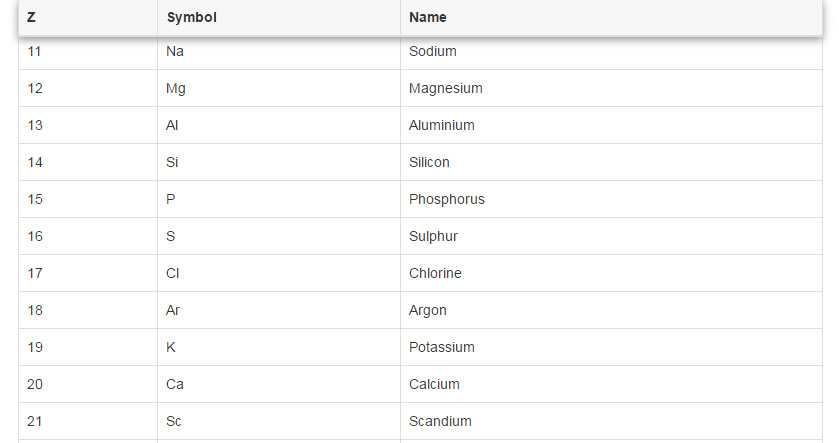The image size is (839, 443).
Task: Select the Mg symbol cell
Action: pyautogui.click(x=279, y=88)
